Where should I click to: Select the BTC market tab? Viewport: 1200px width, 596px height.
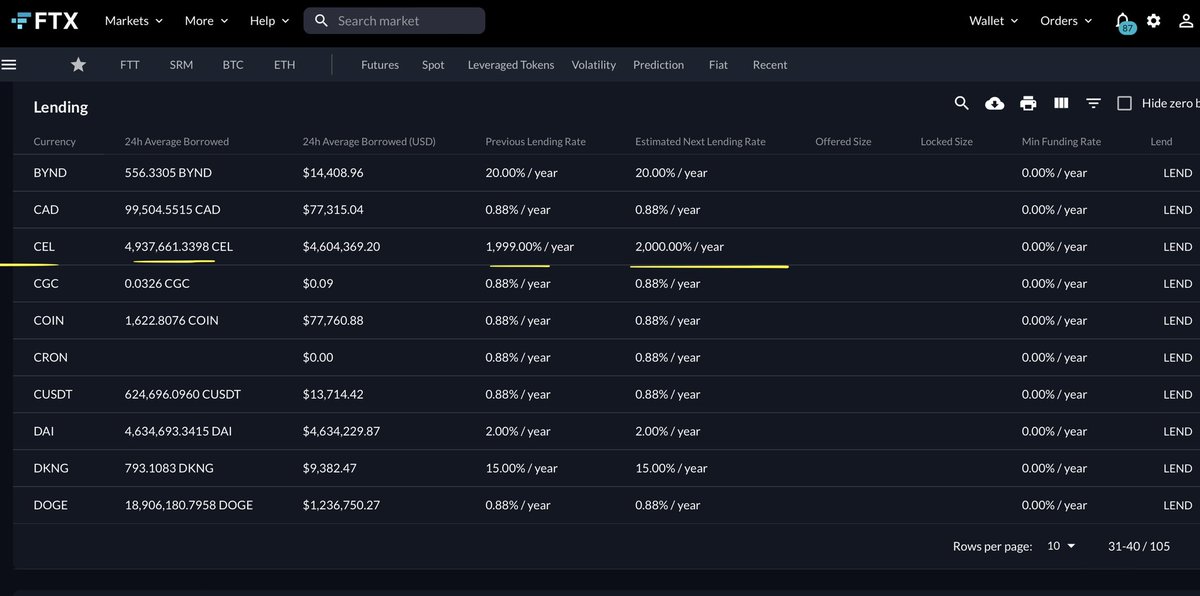coord(233,64)
